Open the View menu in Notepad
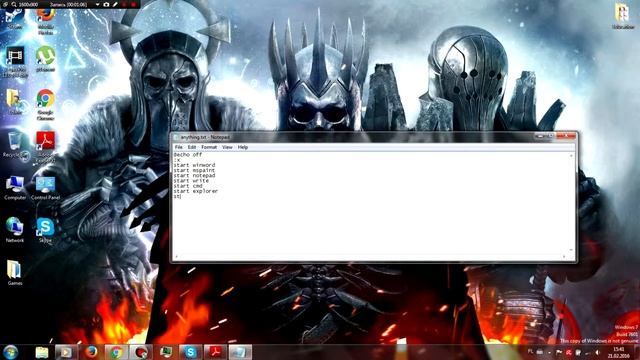The width and height of the screenshot is (640, 360). click(227, 147)
